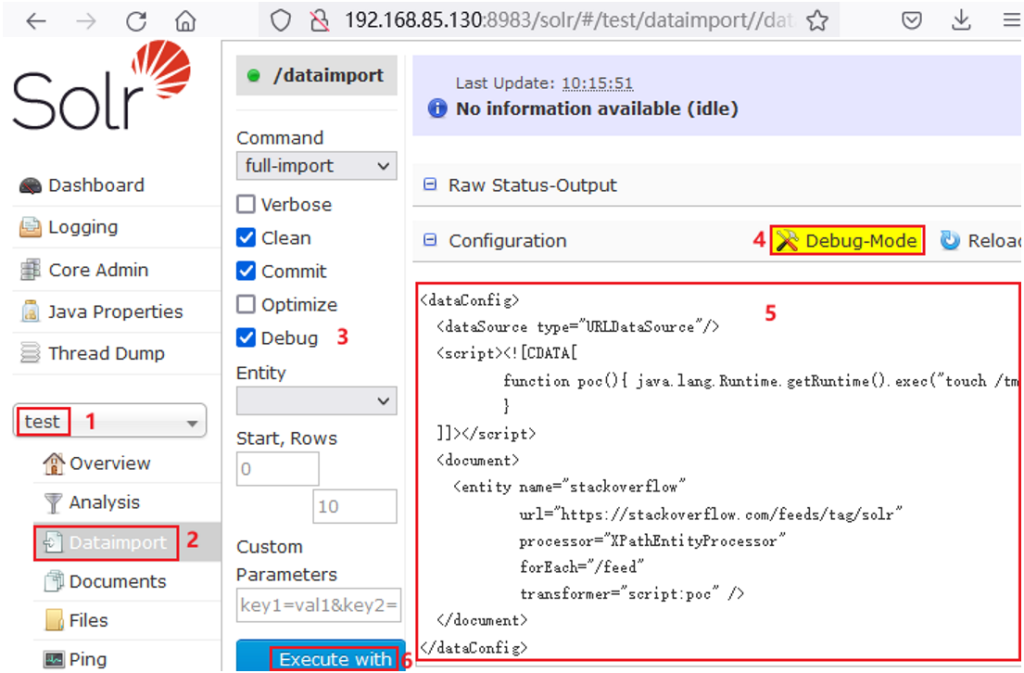
Task: Click the browser back arrow
Action: point(36,21)
